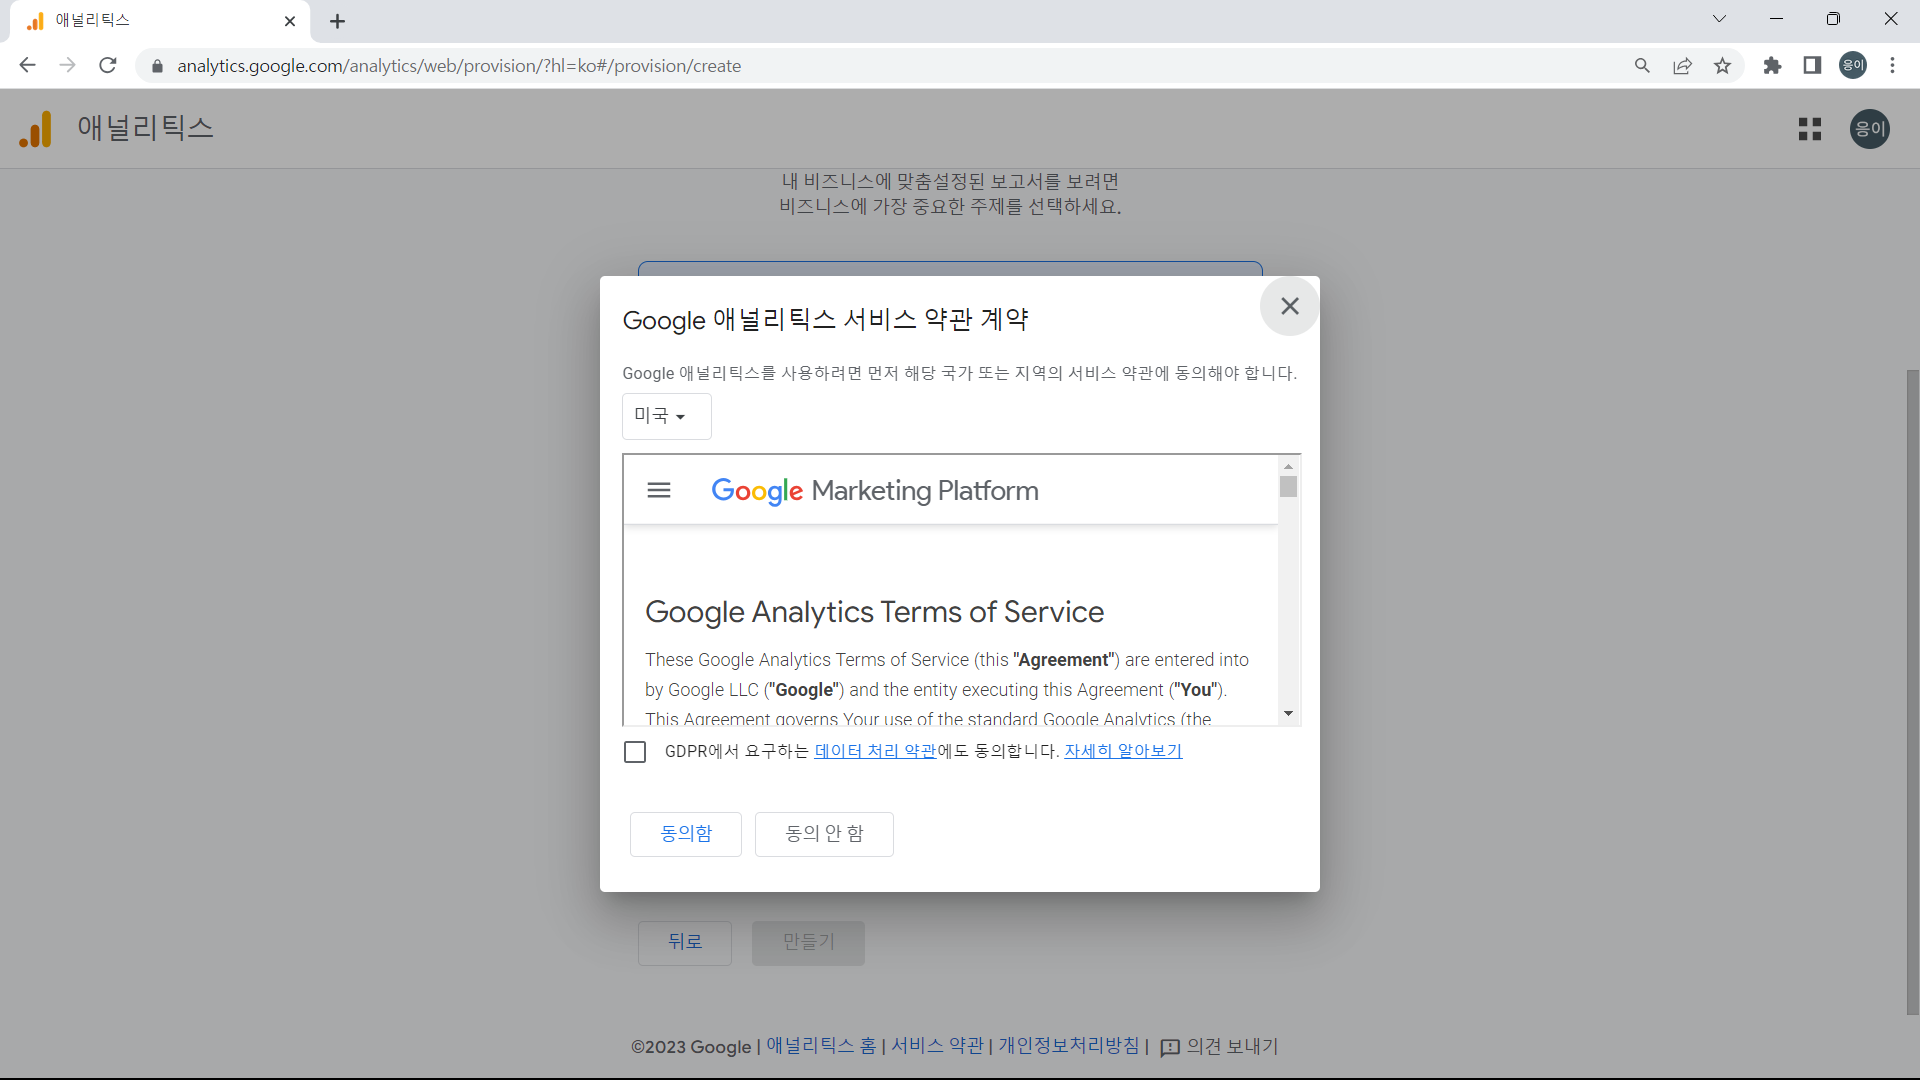Viewport: 1920px width, 1080px height.
Task: Click the 동의함 agree button
Action: (685, 833)
